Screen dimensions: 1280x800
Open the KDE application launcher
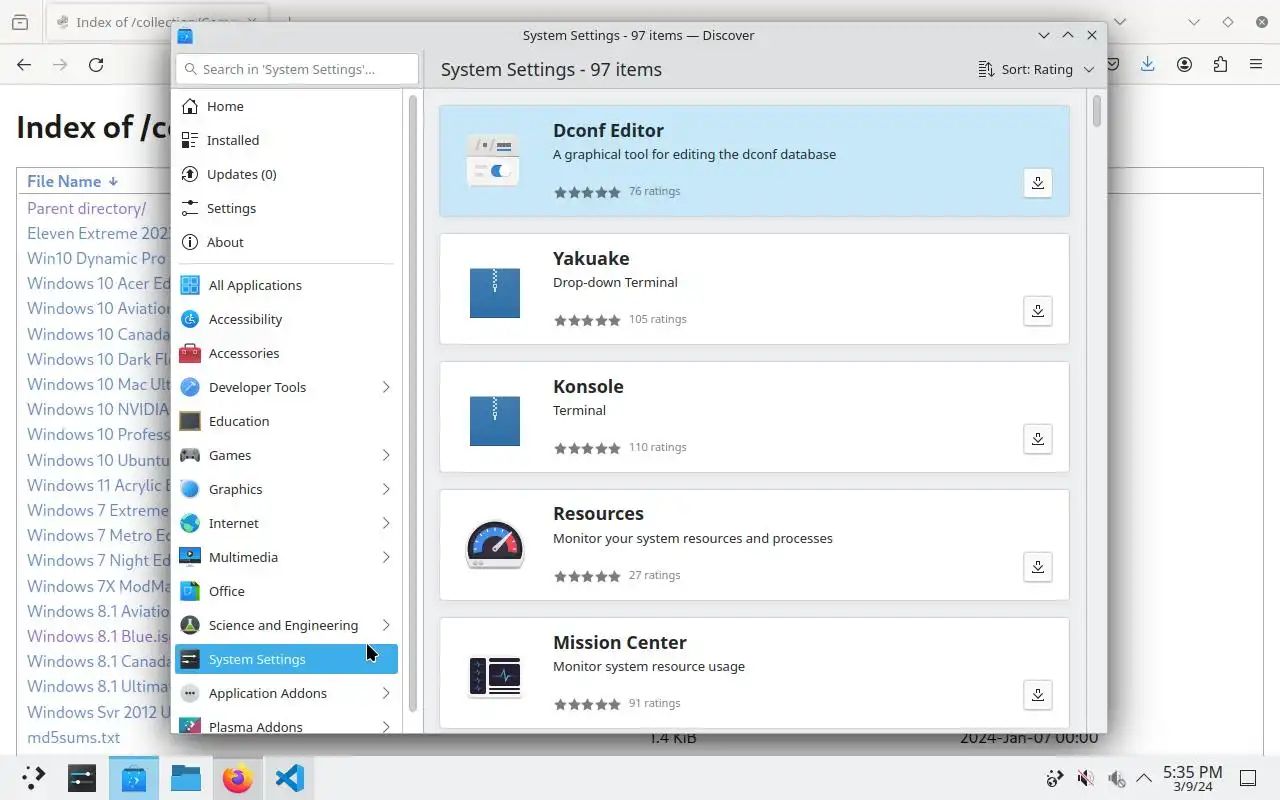coord(34,778)
